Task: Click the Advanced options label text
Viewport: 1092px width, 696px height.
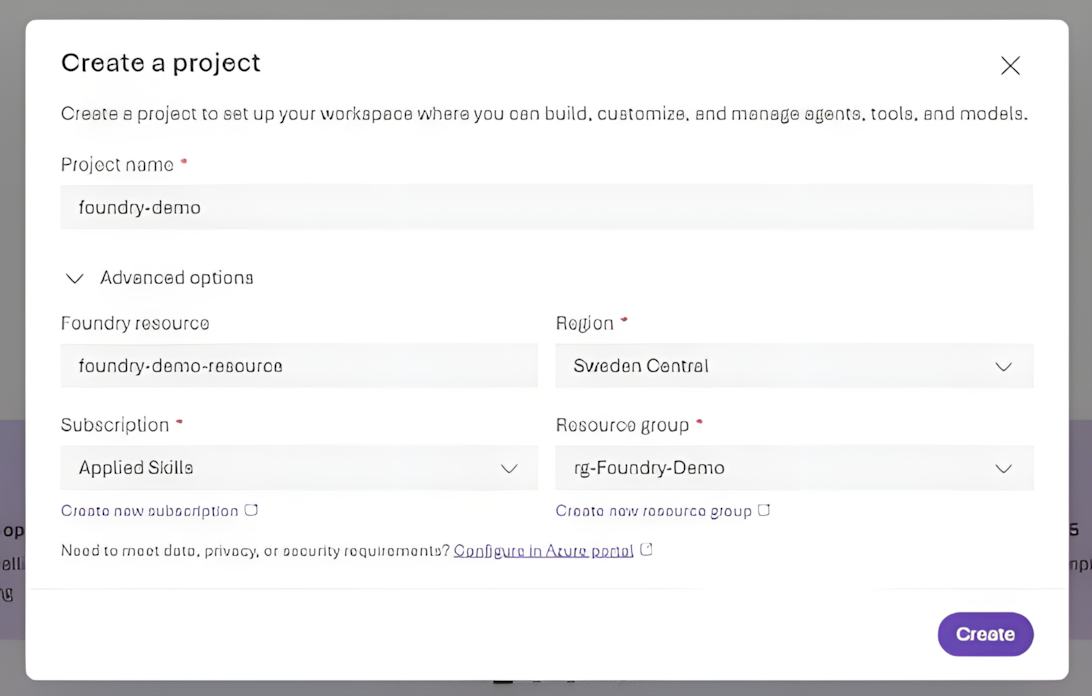Action: 177,278
